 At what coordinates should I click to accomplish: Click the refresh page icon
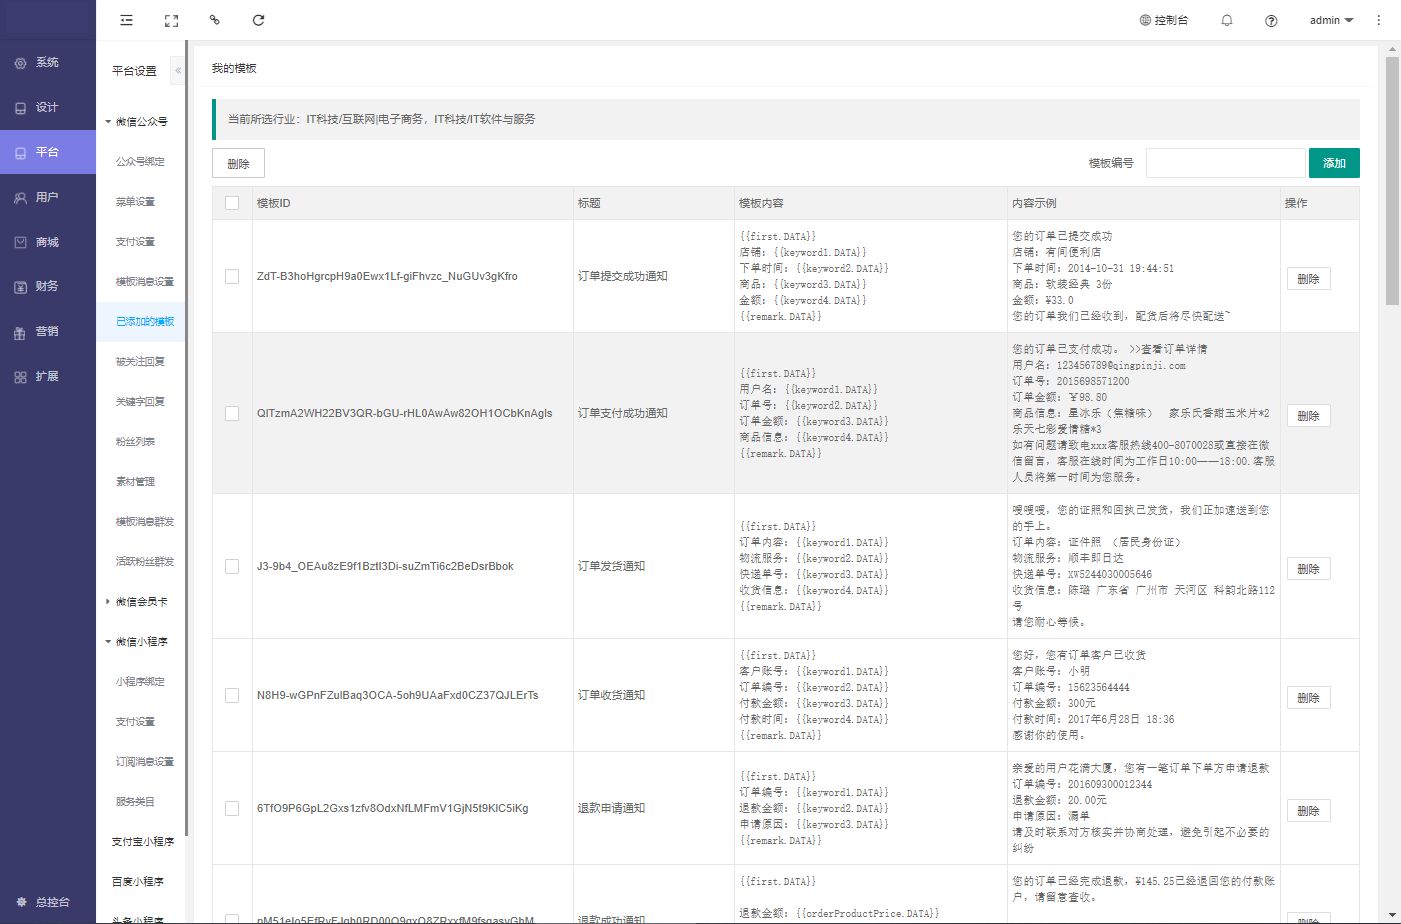click(x=258, y=20)
